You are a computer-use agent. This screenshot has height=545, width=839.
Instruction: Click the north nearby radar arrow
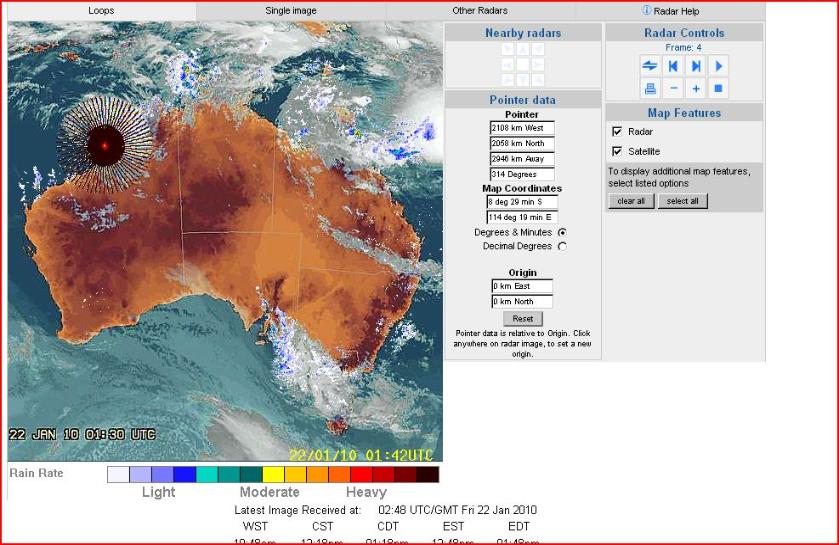click(x=522, y=49)
